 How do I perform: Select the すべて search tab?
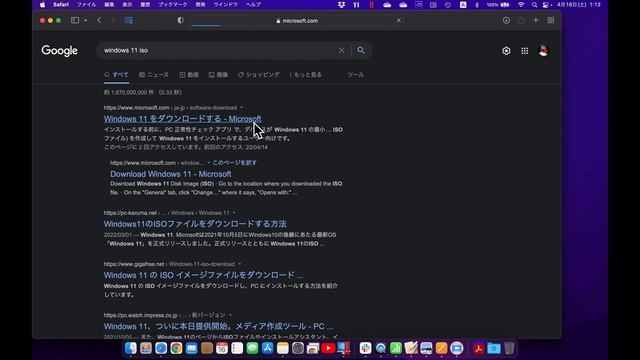[116, 75]
